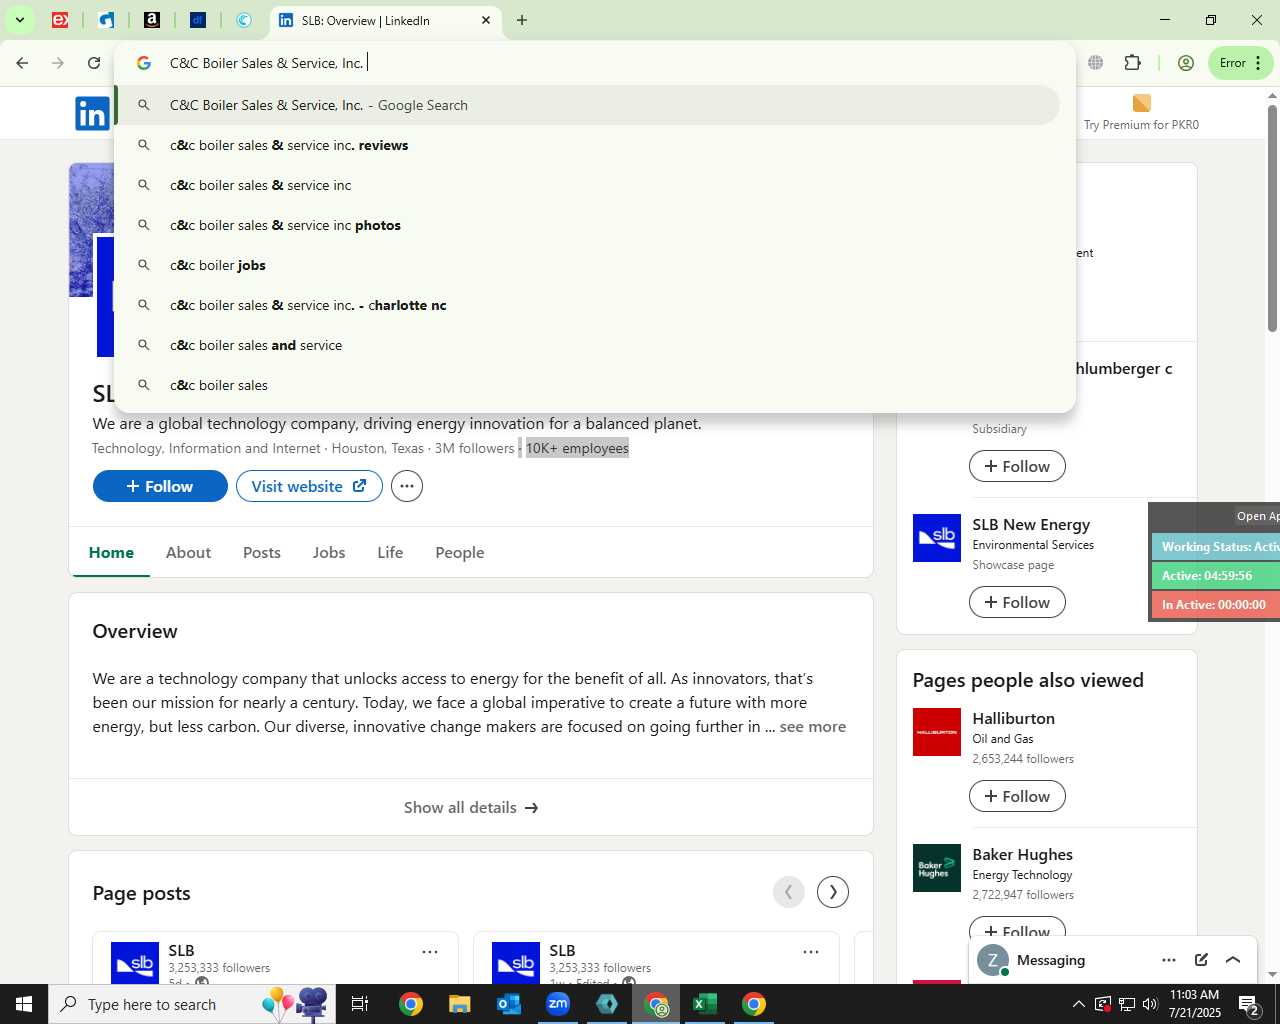This screenshot has width=1280, height=1024.
Task: Open the pinned tab with the red 'ex' icon
Action: point(60,20)
